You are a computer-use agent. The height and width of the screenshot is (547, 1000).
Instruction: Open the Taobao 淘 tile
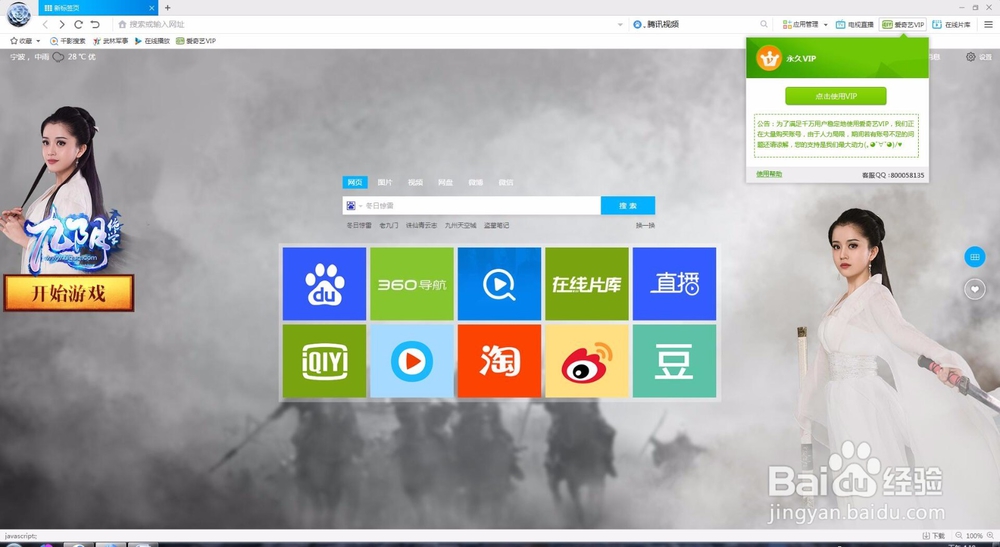pyautogui.click(x=499, y=361)
